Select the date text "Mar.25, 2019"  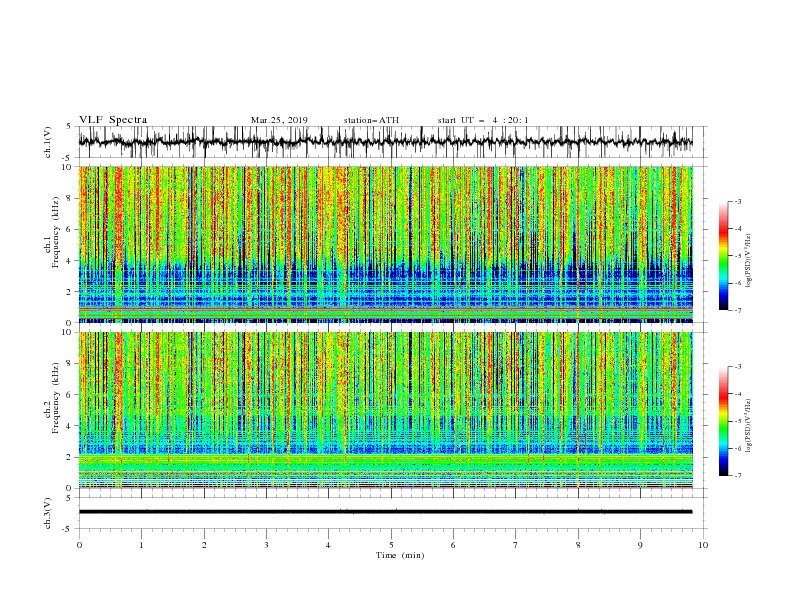click(279, 120)
